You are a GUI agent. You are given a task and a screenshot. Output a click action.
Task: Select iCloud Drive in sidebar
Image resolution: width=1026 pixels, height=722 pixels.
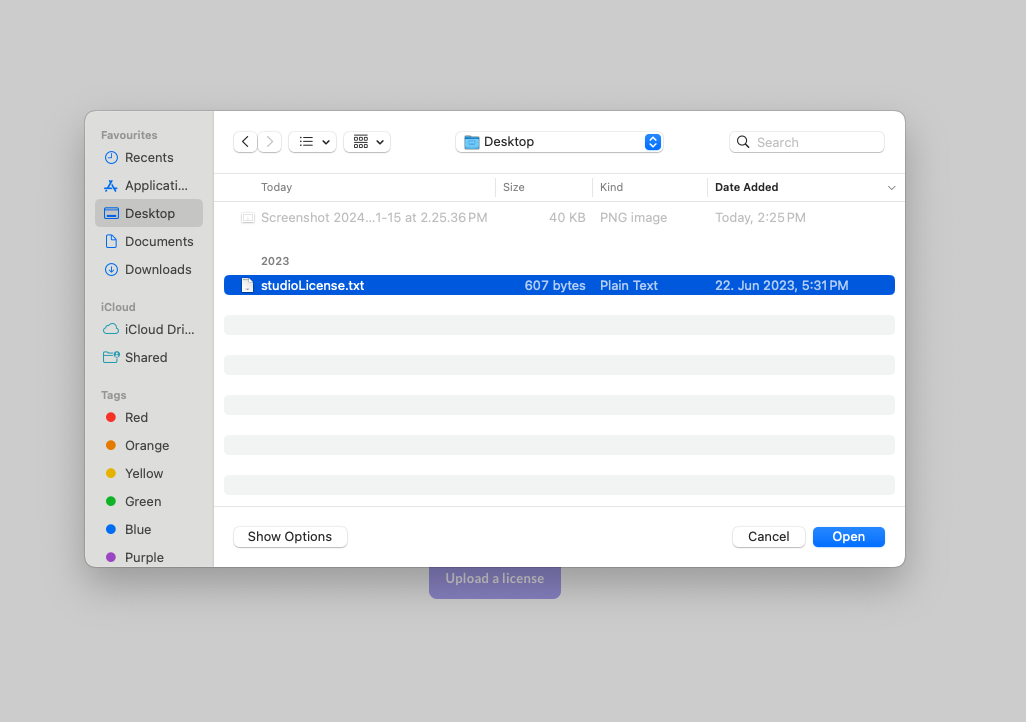(x=159, y=329)
